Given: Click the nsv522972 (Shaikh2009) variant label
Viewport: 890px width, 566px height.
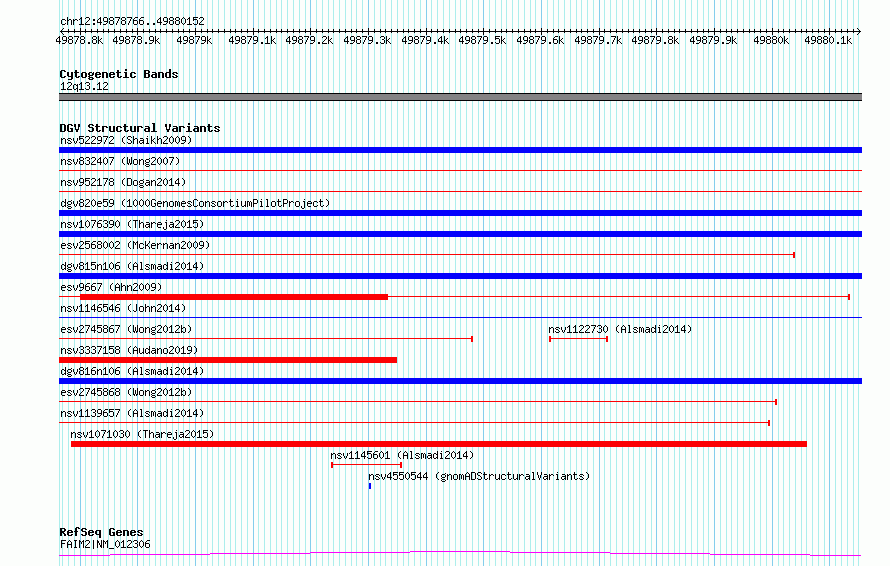Looking at the screenshot, I should coord(126,140).
